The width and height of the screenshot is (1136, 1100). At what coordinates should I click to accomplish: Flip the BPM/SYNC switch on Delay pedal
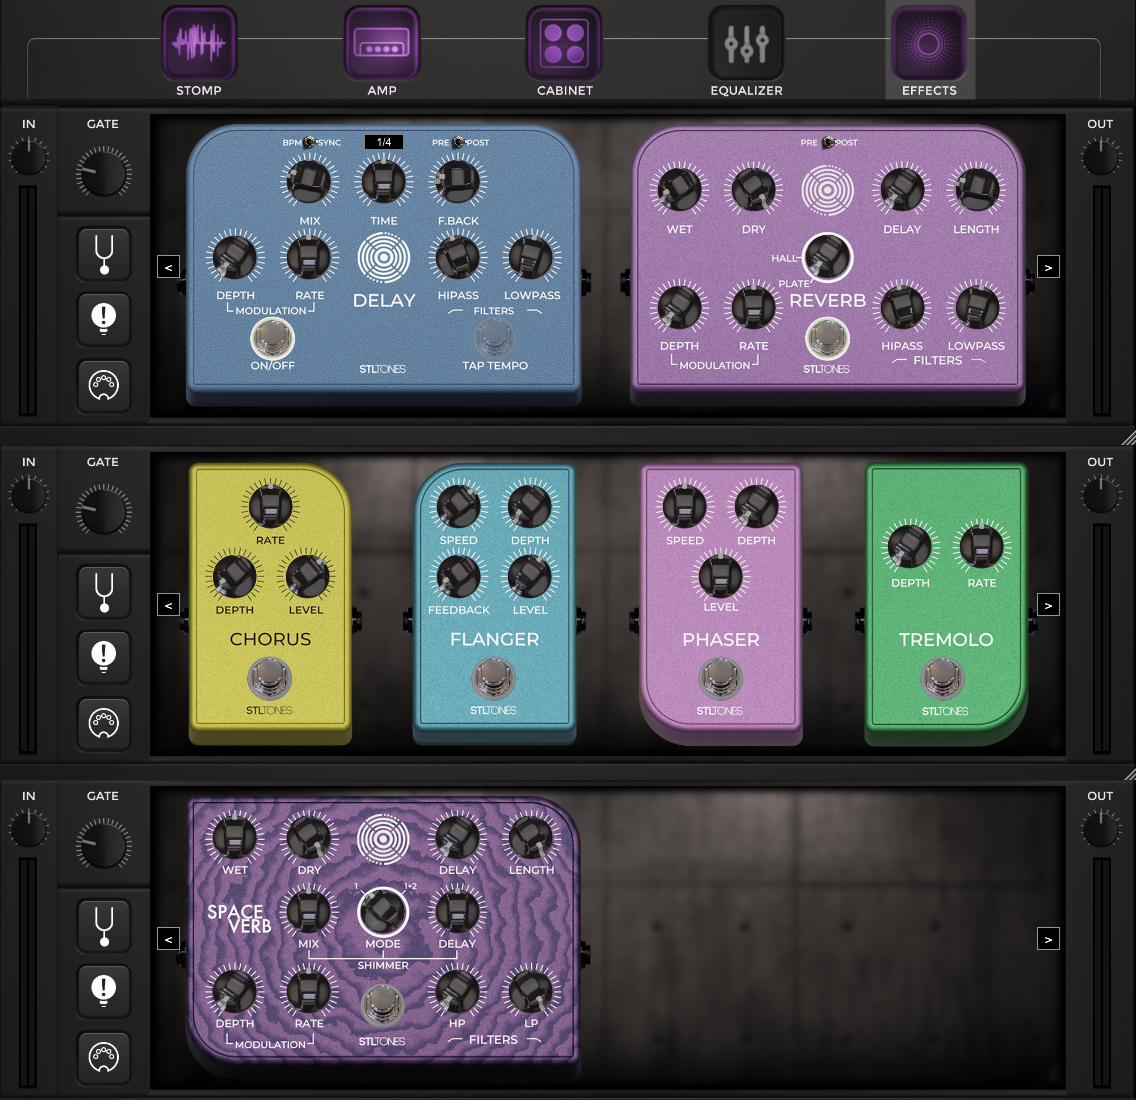point(310,143)
